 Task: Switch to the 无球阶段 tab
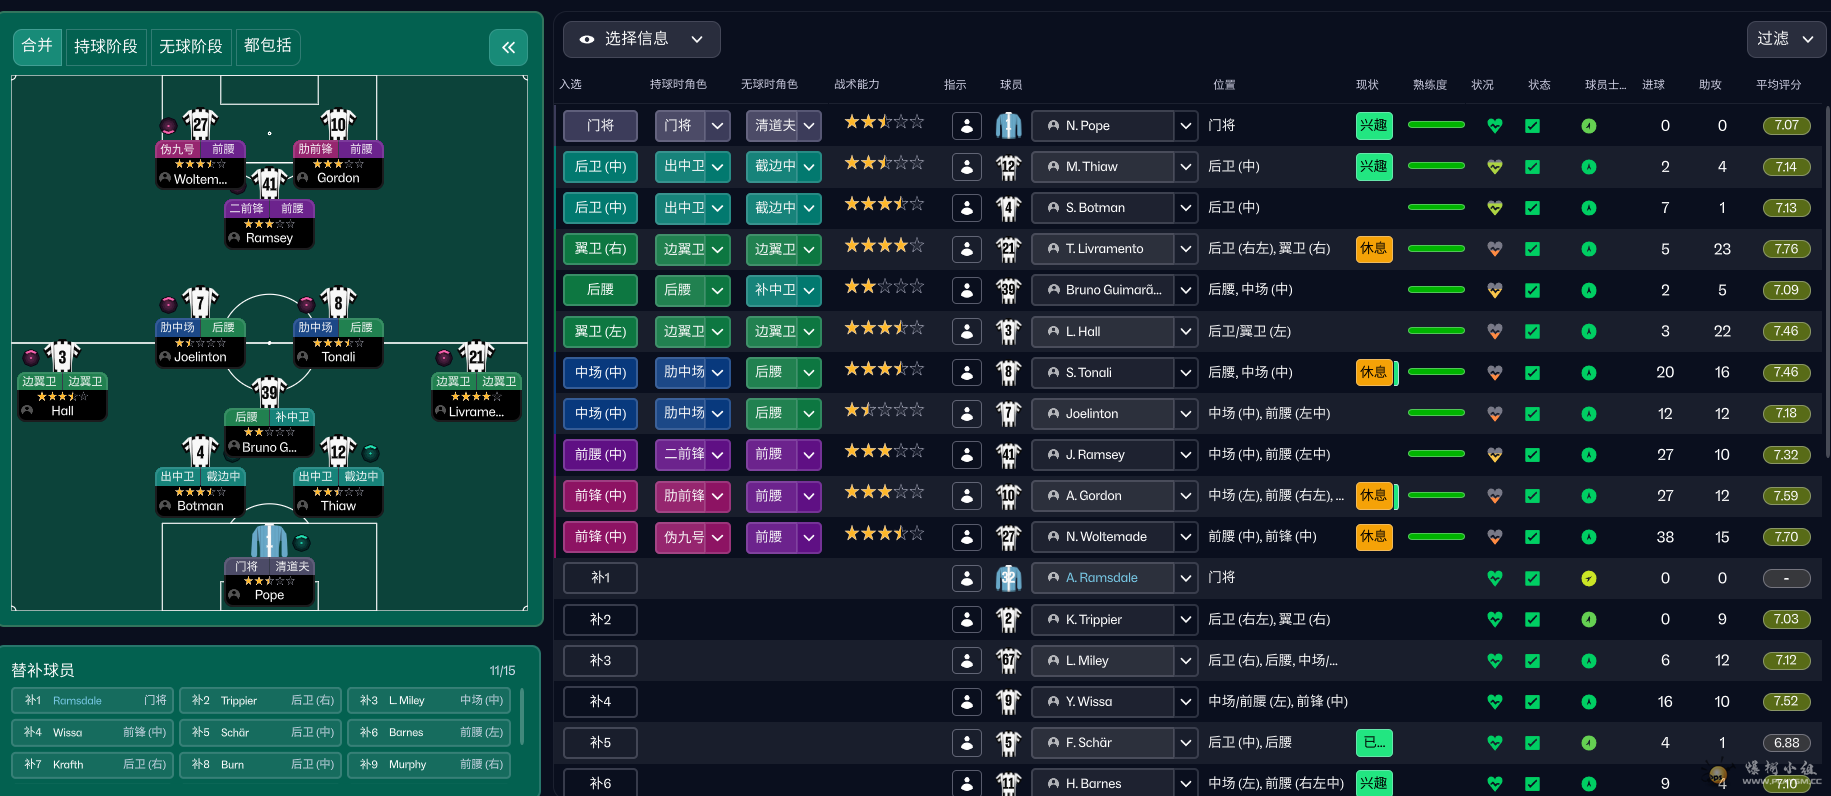click(x=190, y=46)
